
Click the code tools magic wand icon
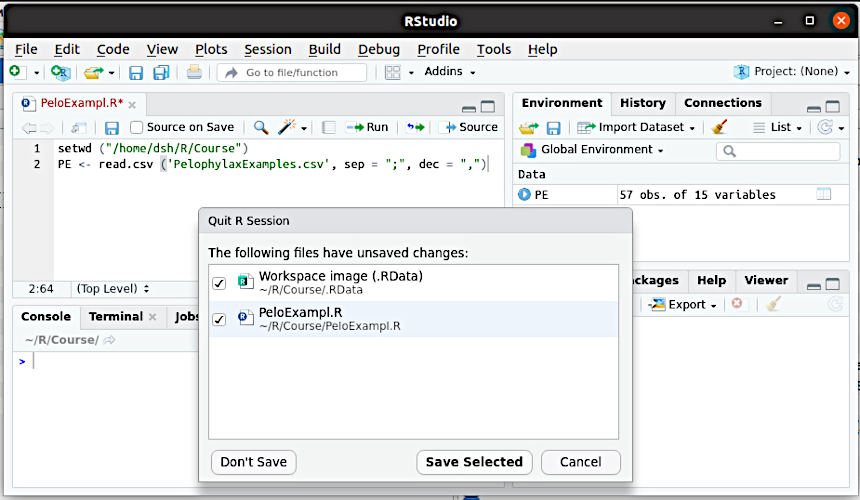286,127
